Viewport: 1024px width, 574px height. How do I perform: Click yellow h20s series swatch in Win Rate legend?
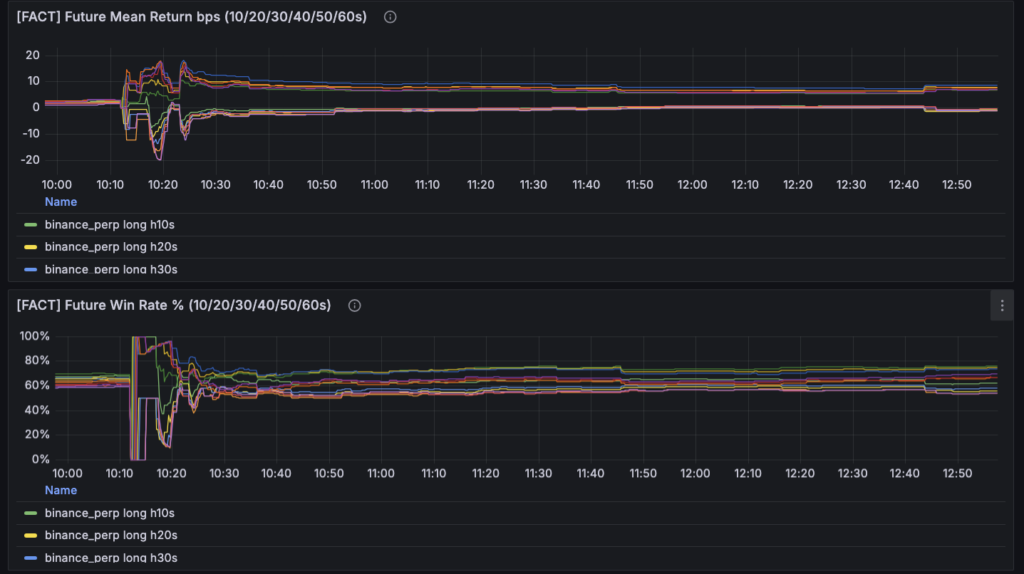(30, 535)
